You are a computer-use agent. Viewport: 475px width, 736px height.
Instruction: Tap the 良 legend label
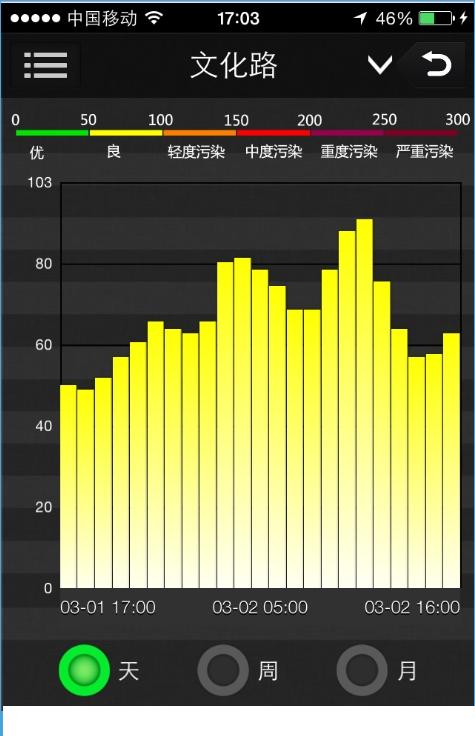(114, 152)
